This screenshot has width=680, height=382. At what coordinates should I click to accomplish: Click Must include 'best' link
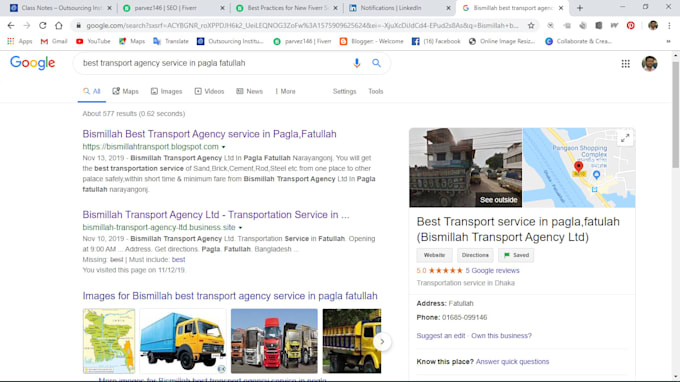[x=178, y=260]
